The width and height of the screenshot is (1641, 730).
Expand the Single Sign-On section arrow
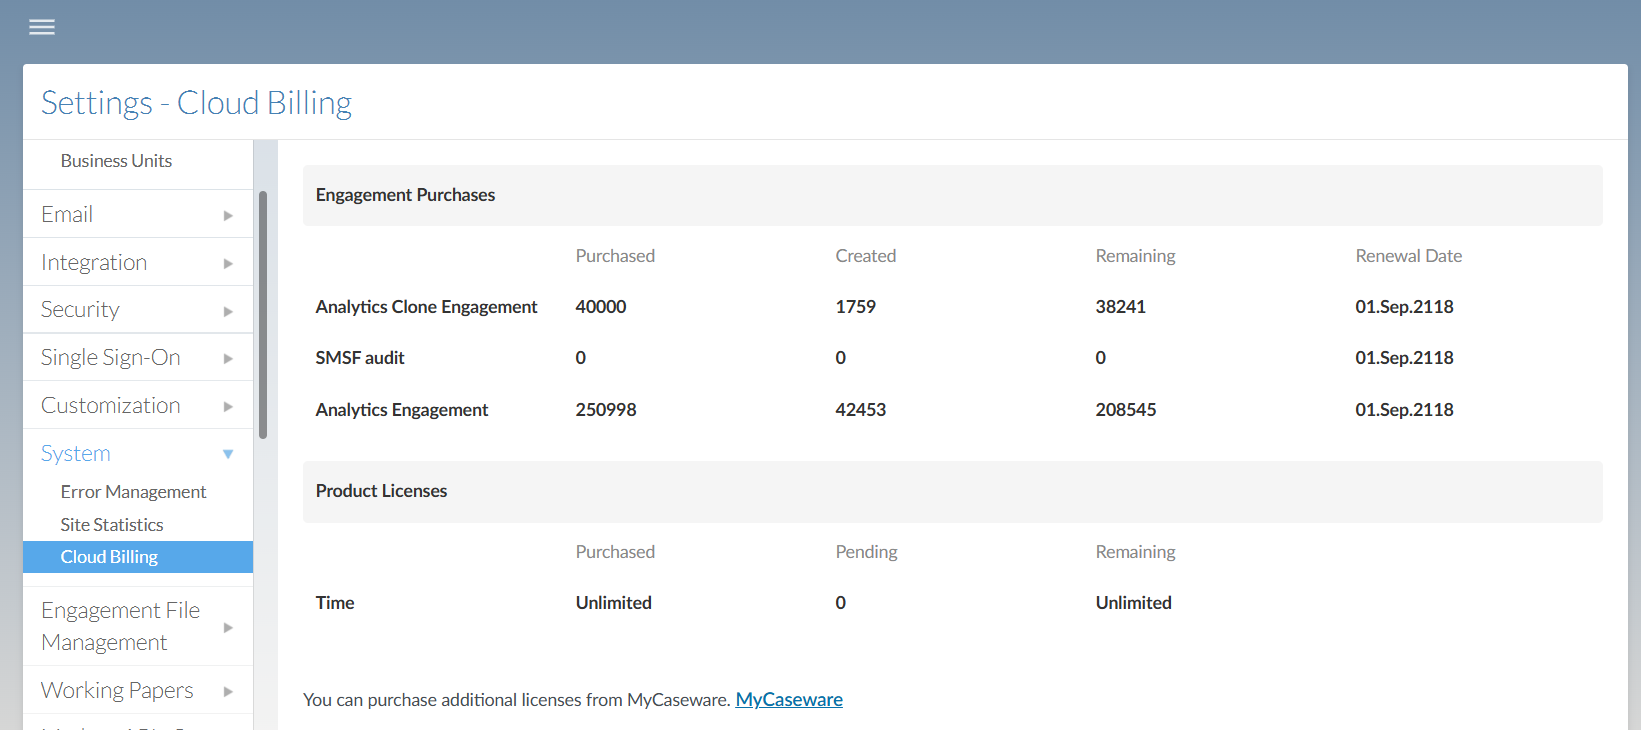pos(228,358)
